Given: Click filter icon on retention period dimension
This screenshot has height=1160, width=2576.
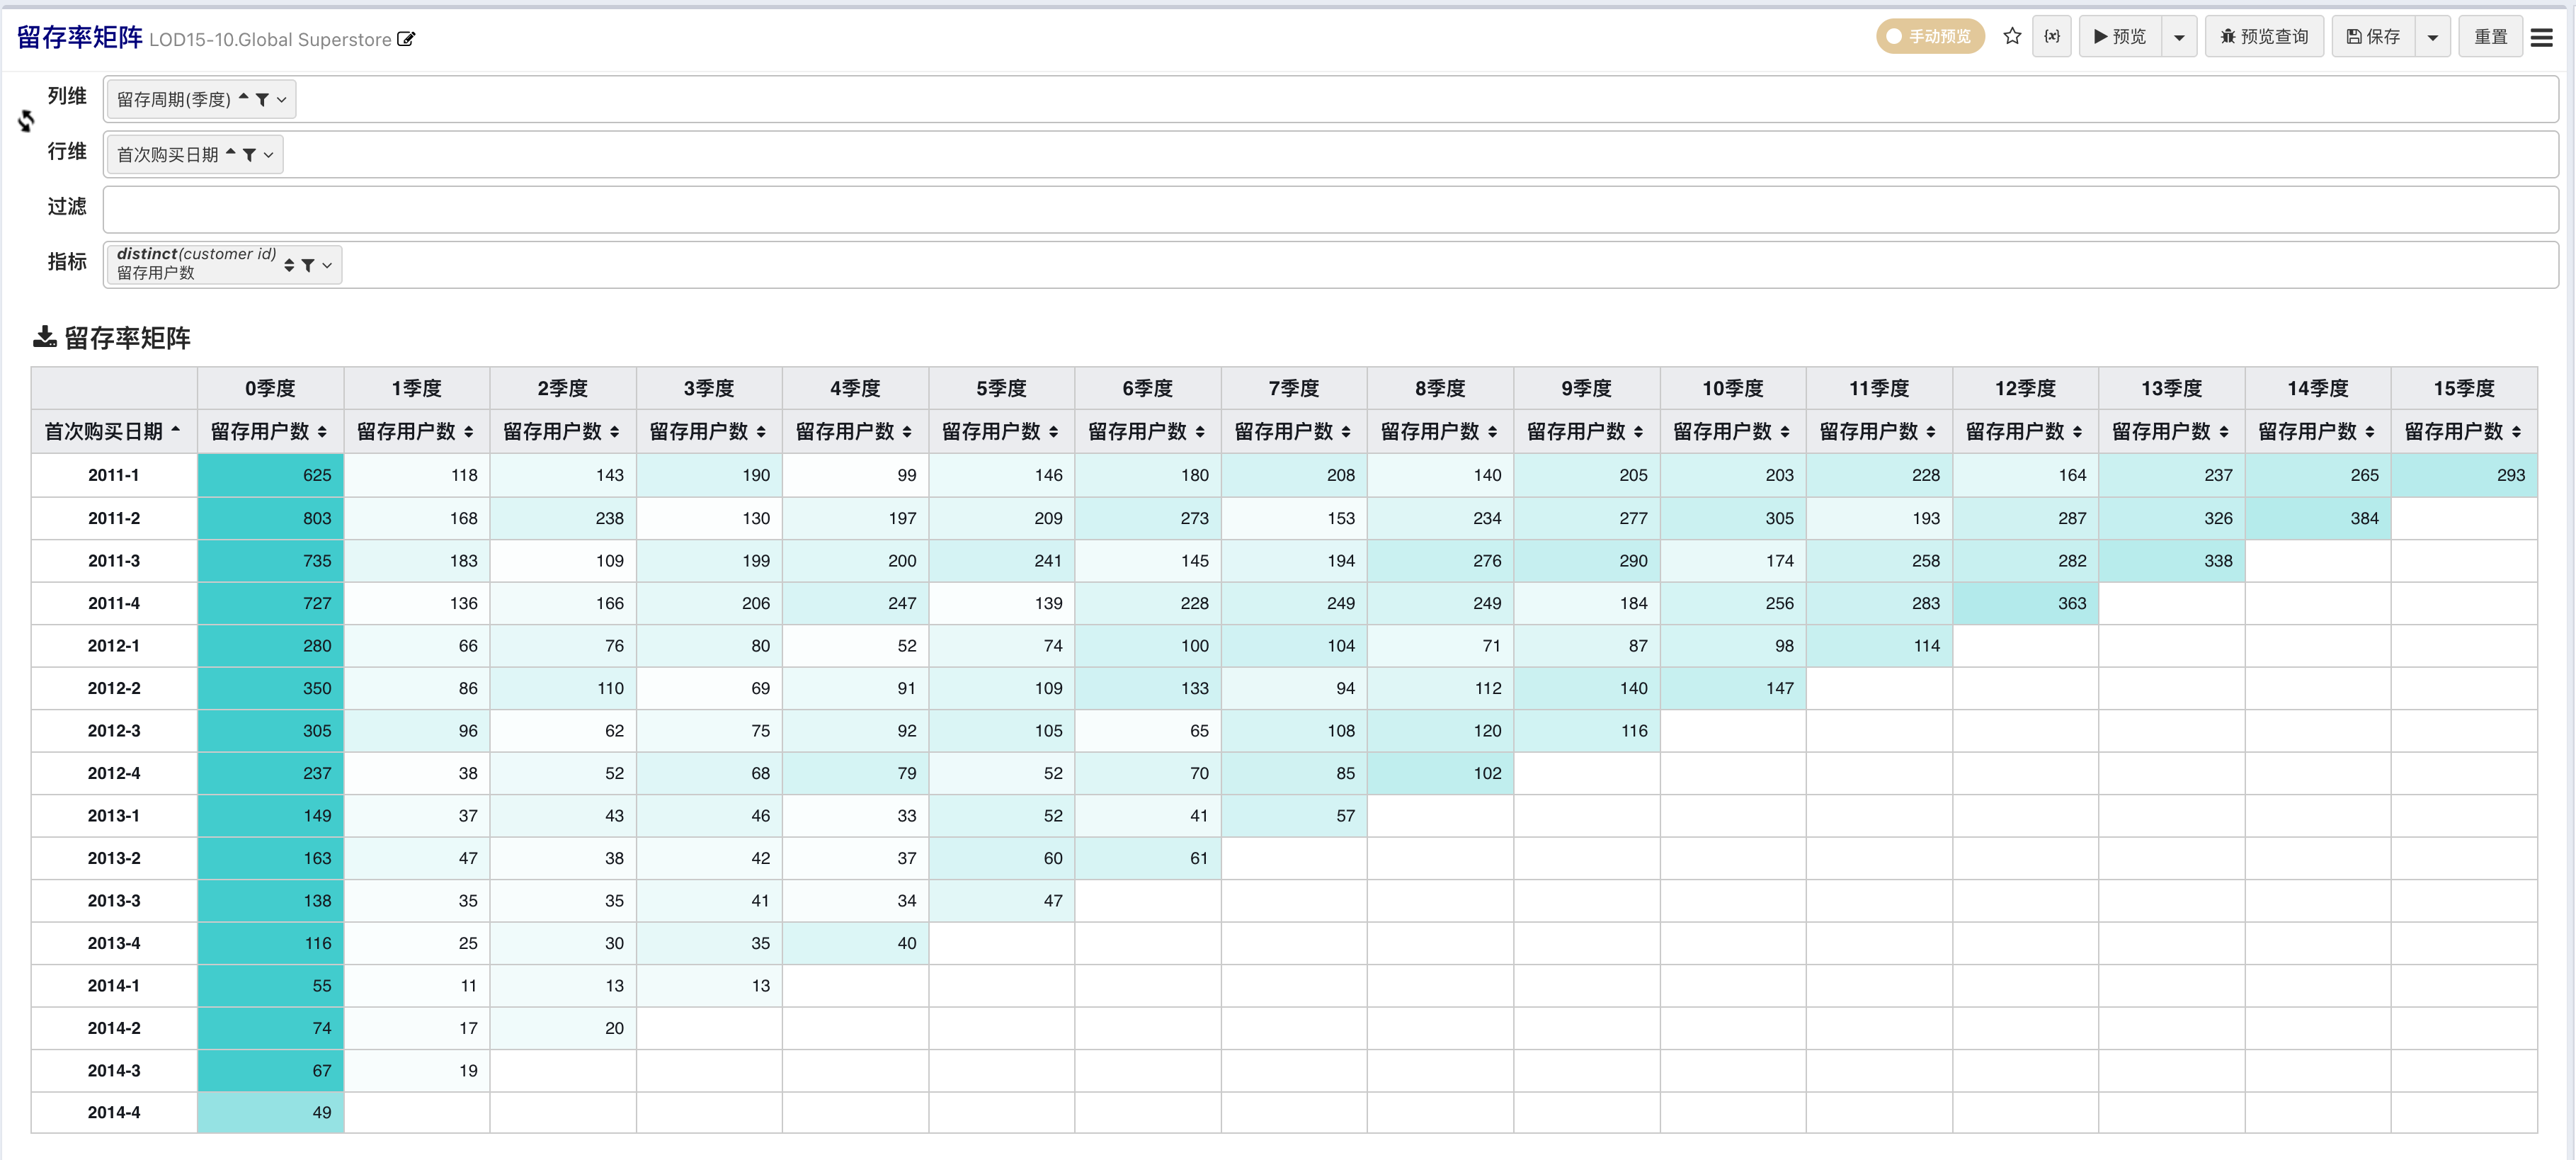Looking at the screenshot, I should pos(262,99).
